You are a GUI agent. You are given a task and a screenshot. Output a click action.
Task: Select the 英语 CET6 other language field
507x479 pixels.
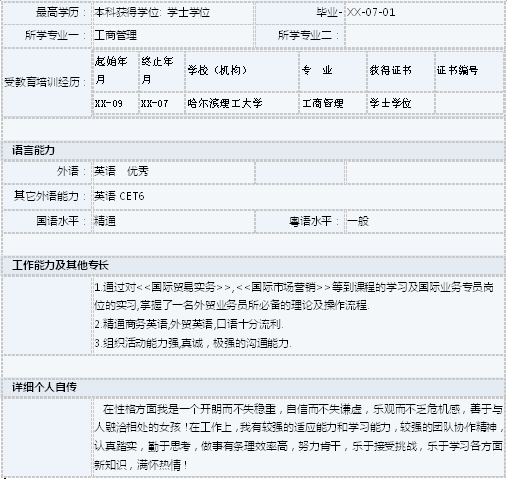coord(298,196)
